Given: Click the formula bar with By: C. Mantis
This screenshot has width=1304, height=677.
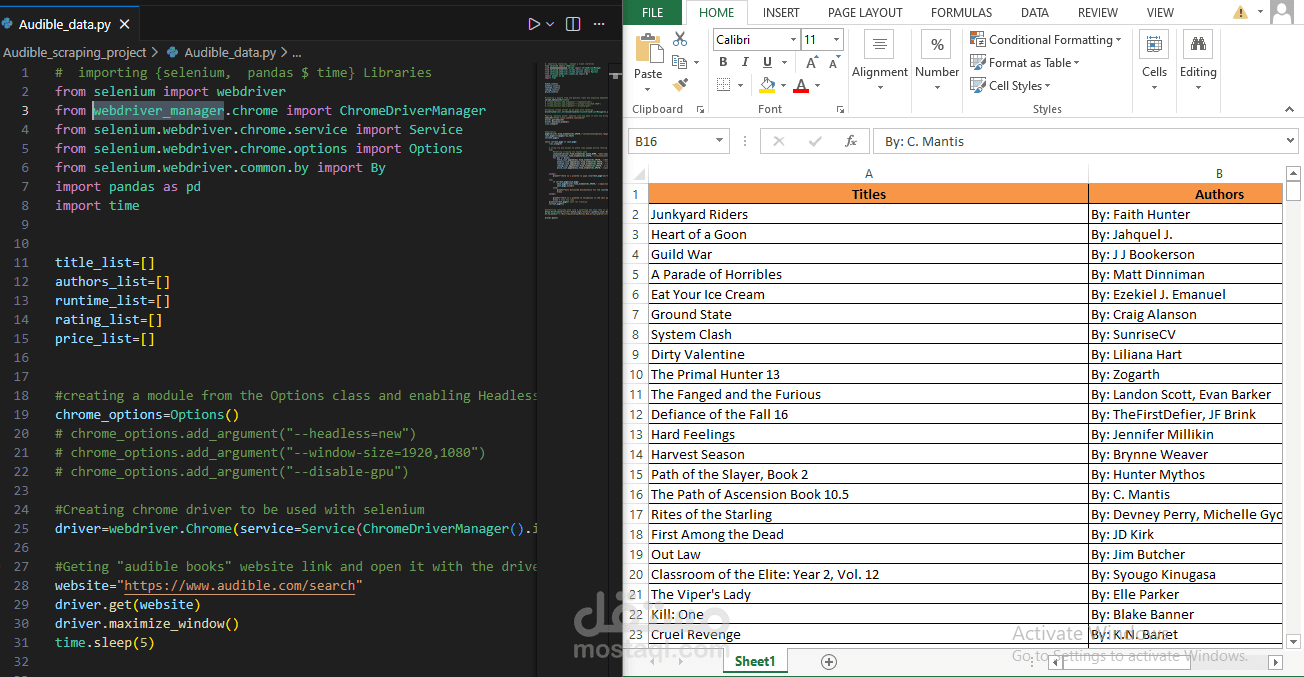Looking at the screenshot, I should [1078, 141].
